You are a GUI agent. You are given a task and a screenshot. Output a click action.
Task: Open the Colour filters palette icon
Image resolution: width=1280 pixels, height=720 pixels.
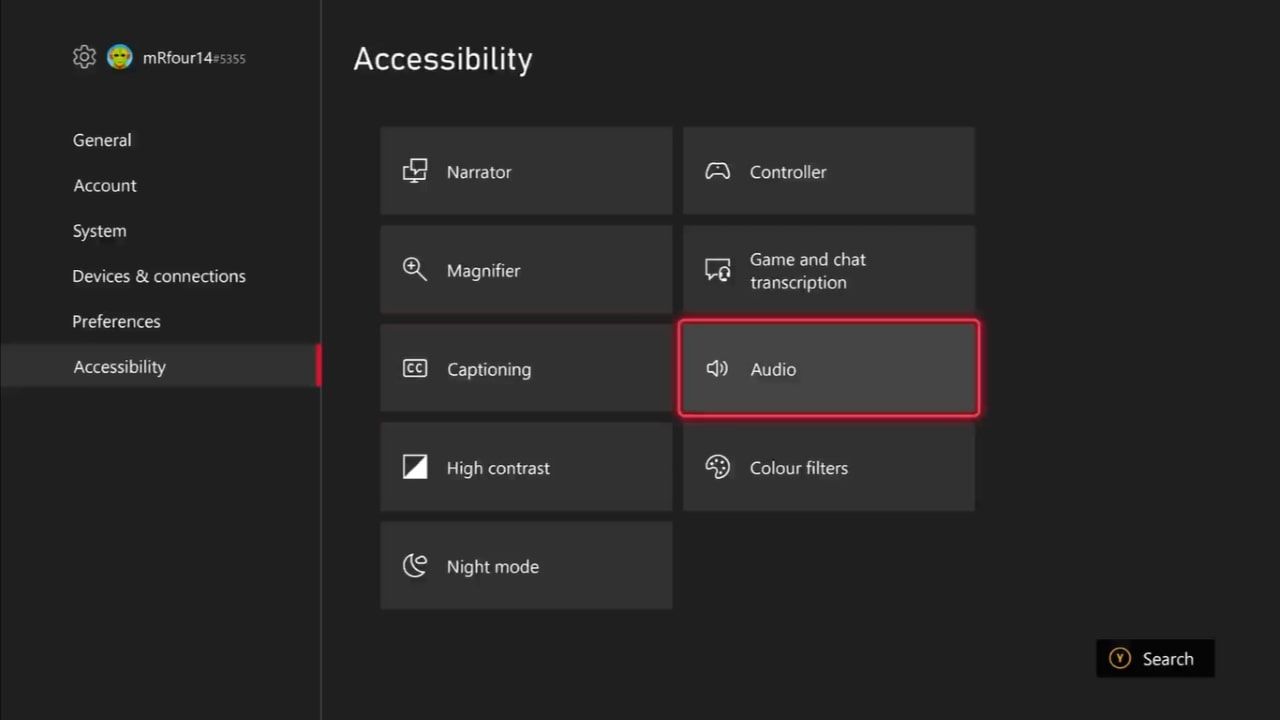[x=718, y=467]
